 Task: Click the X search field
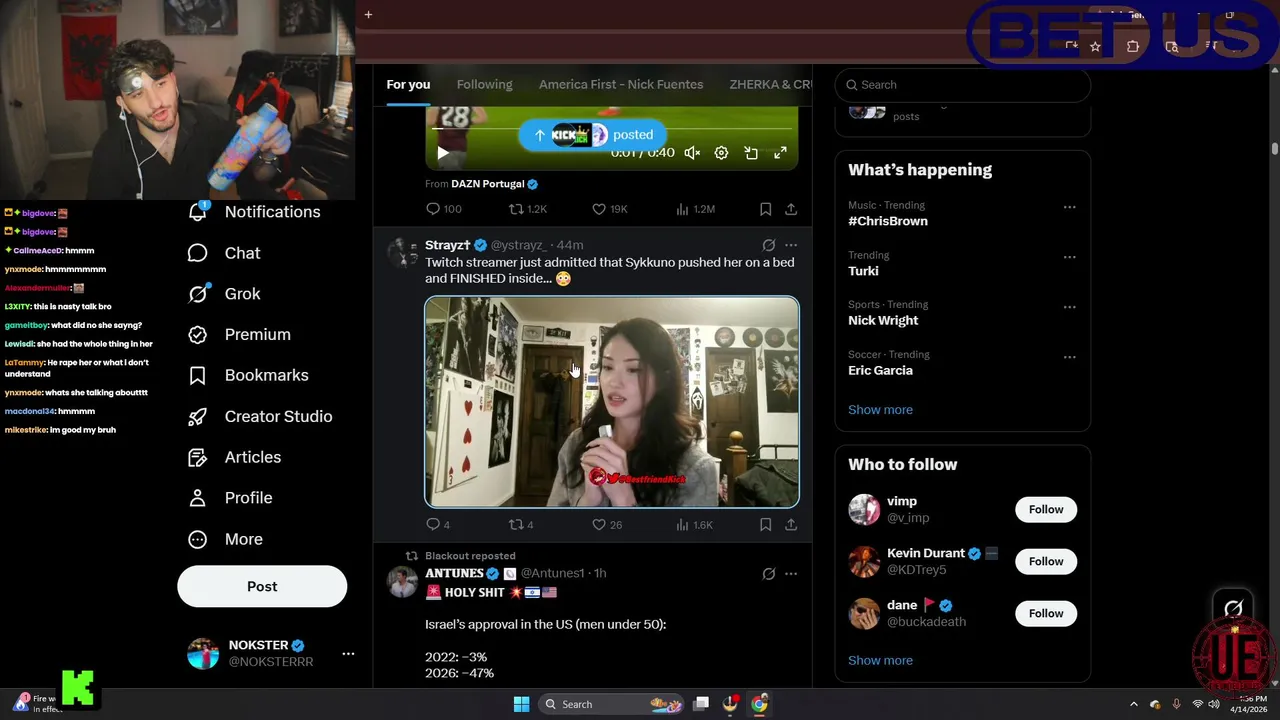(x=962, y=85)
